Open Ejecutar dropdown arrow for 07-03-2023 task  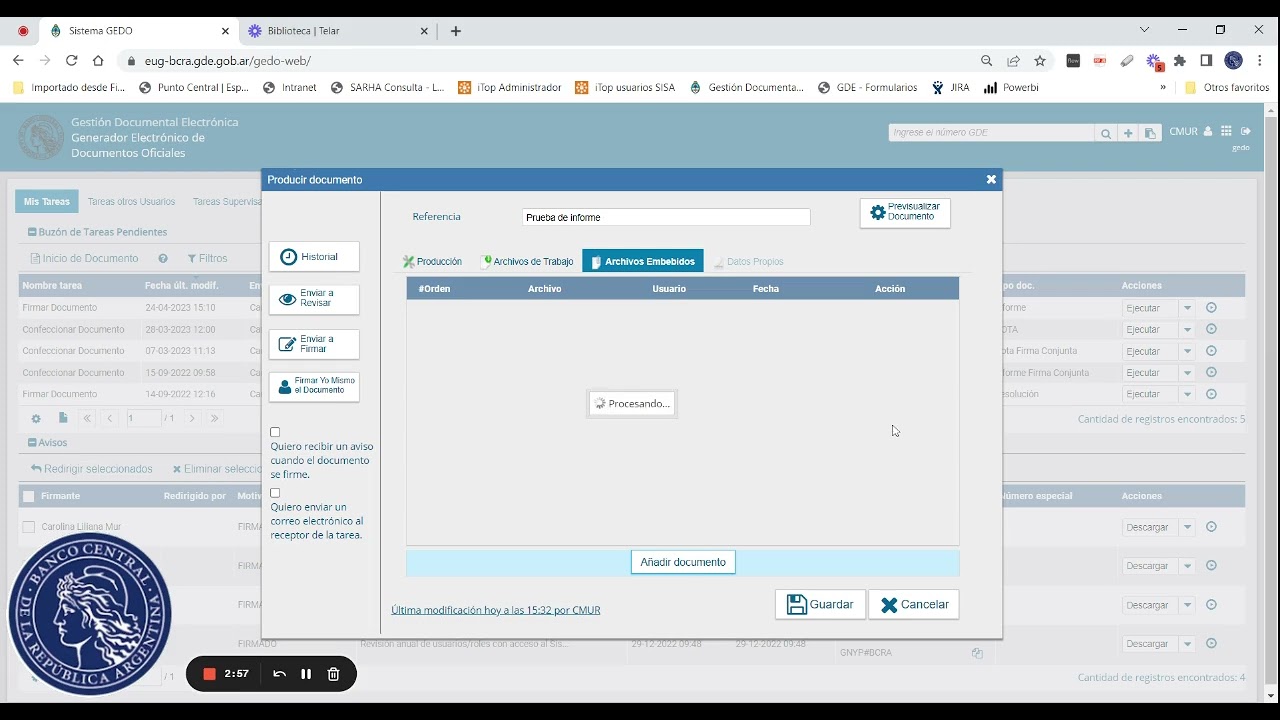pos(1187,351)
